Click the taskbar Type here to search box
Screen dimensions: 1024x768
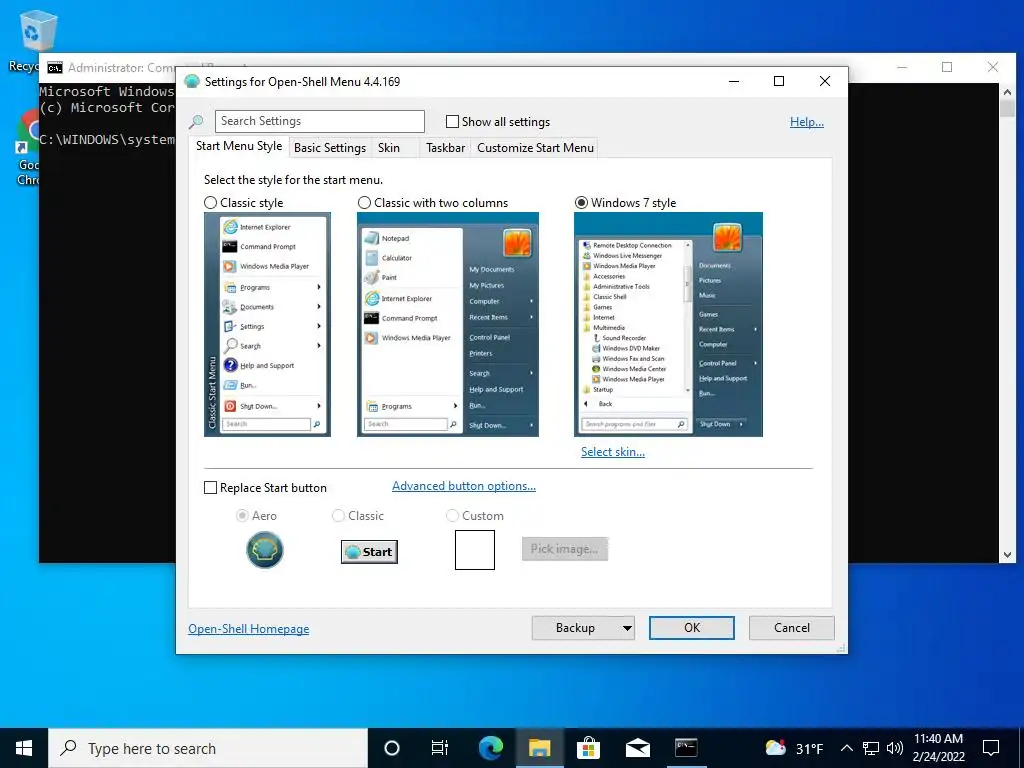coord(208,748)
